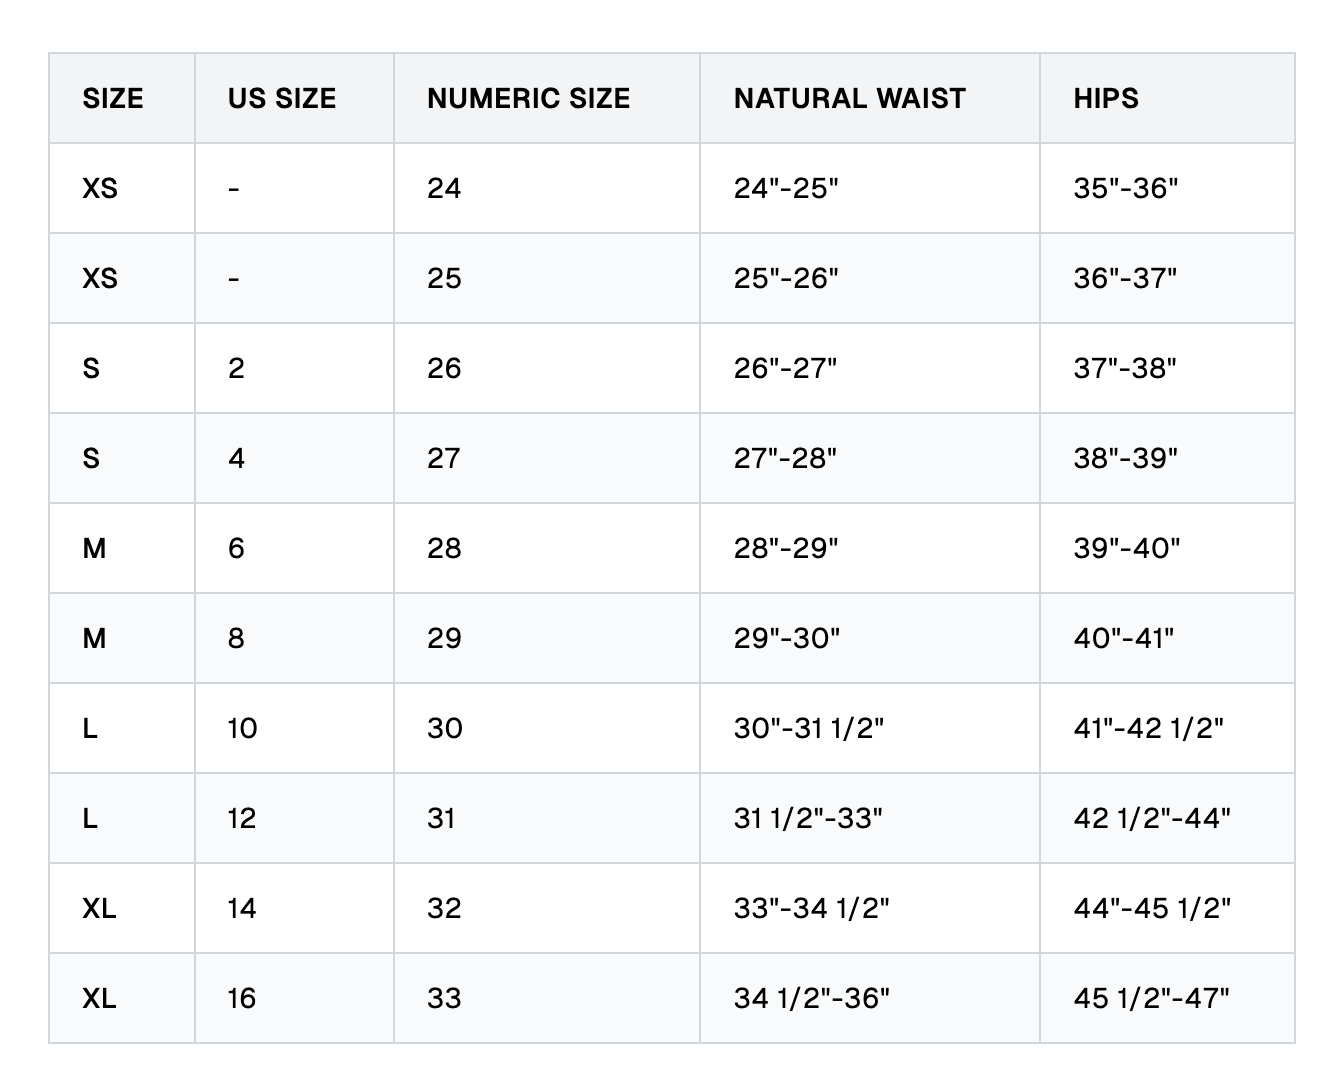The image size is (1342, 1080).
Task: Click the NUMERIC SIZE column header
Action: tap(528, 98)
